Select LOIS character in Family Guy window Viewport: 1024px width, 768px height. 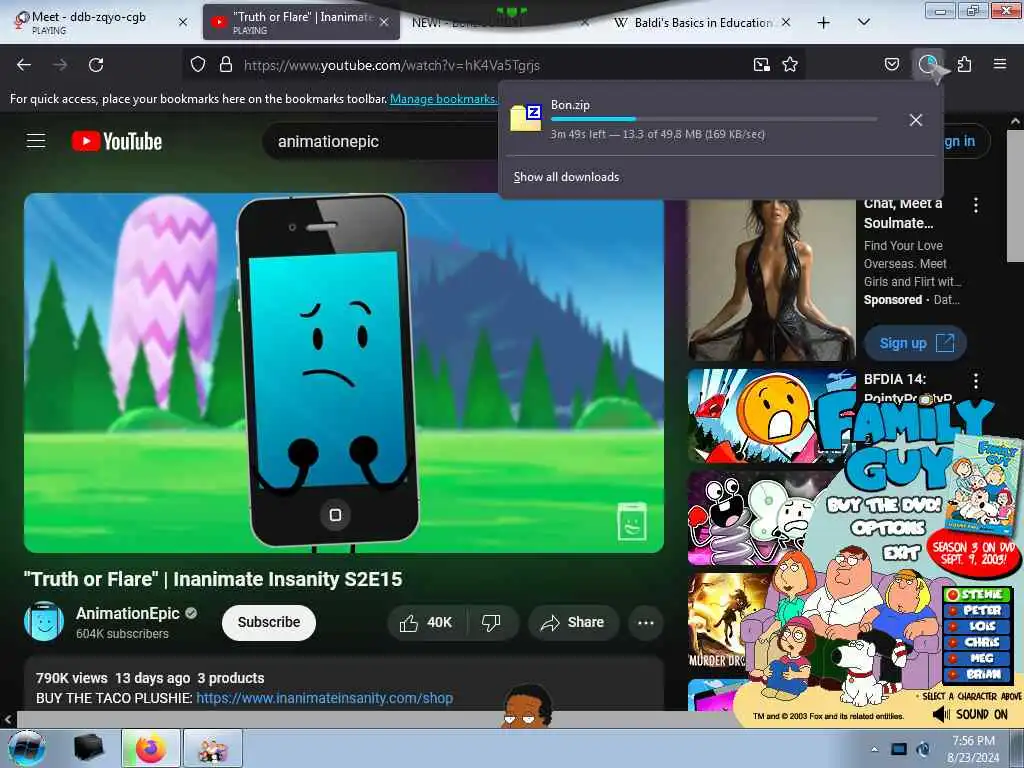[x=978, y=626]
